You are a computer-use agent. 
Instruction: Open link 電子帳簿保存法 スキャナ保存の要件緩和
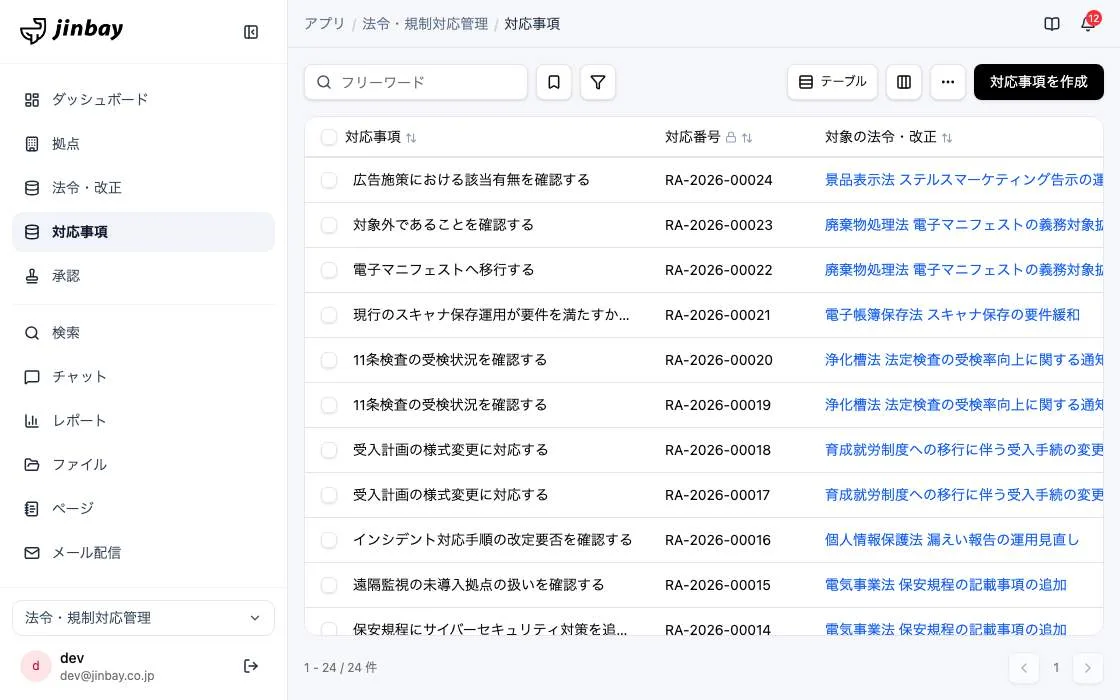click(952, 315)
